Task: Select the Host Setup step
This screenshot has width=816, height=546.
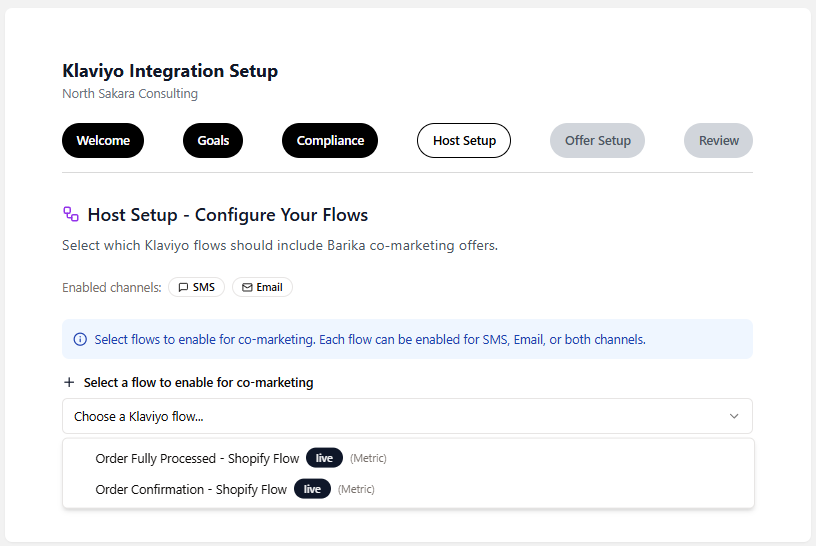Action: pos(464,141)
